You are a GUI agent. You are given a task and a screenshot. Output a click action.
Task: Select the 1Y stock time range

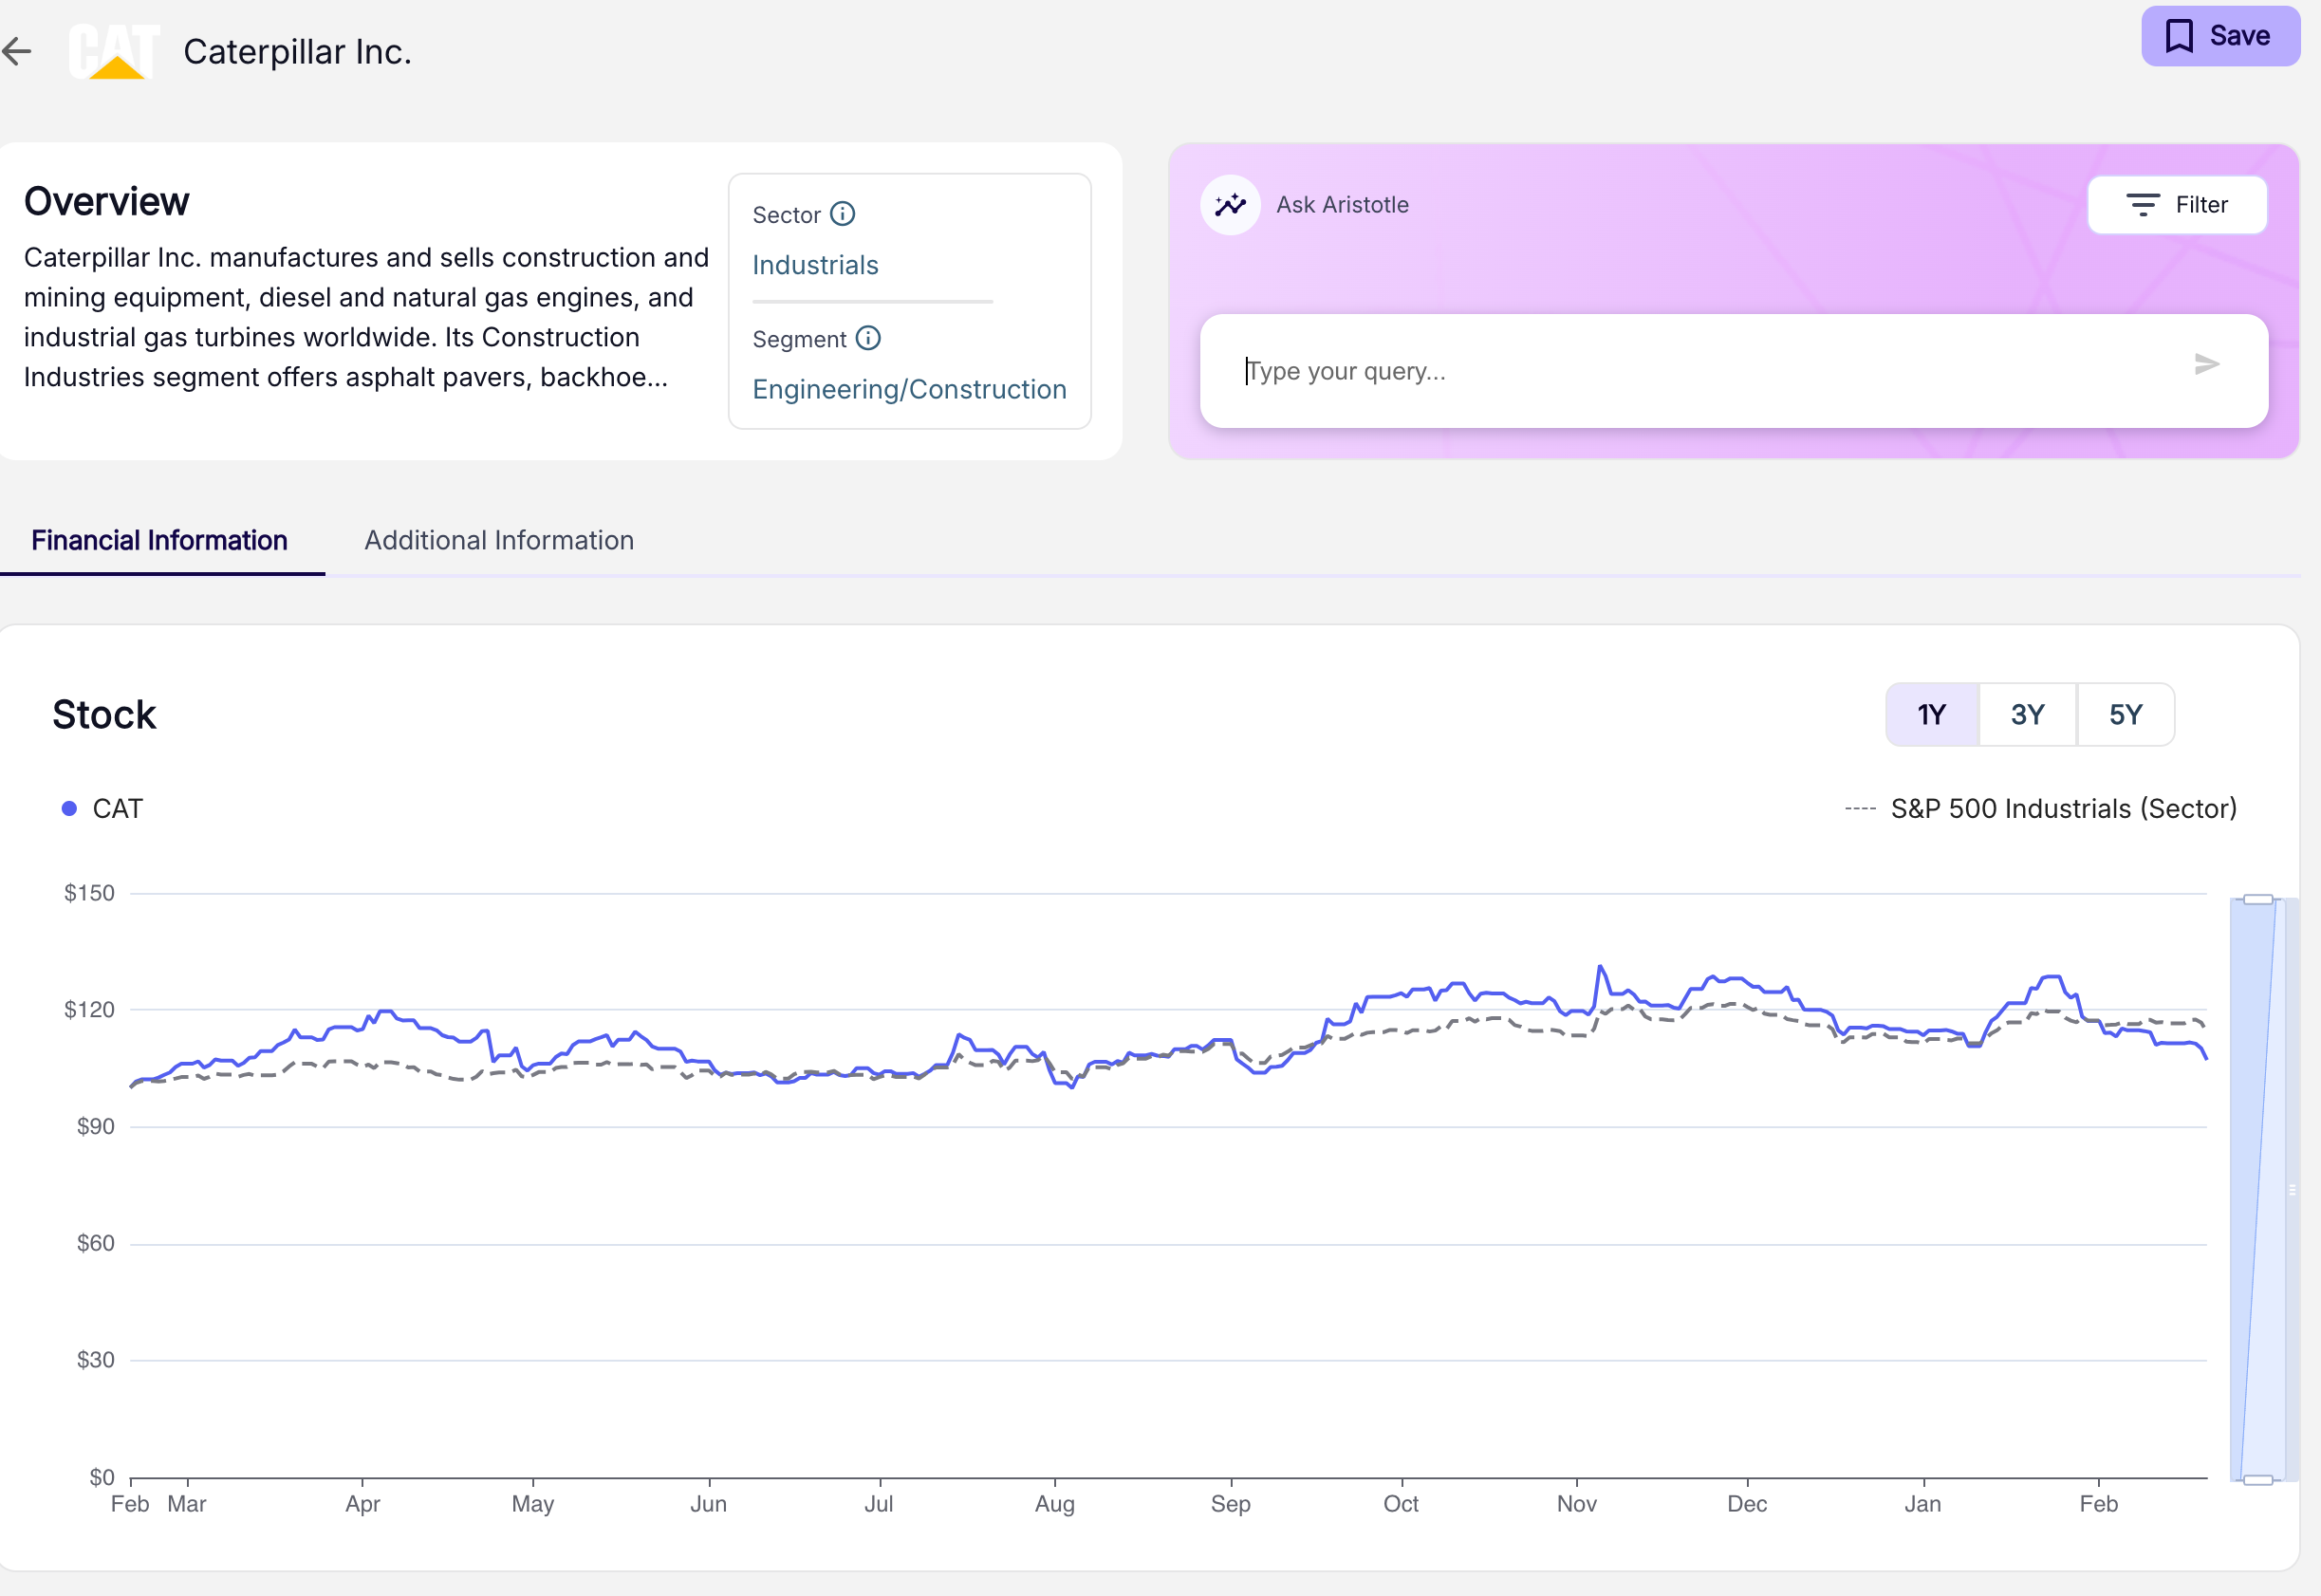tap(1932, 715)
